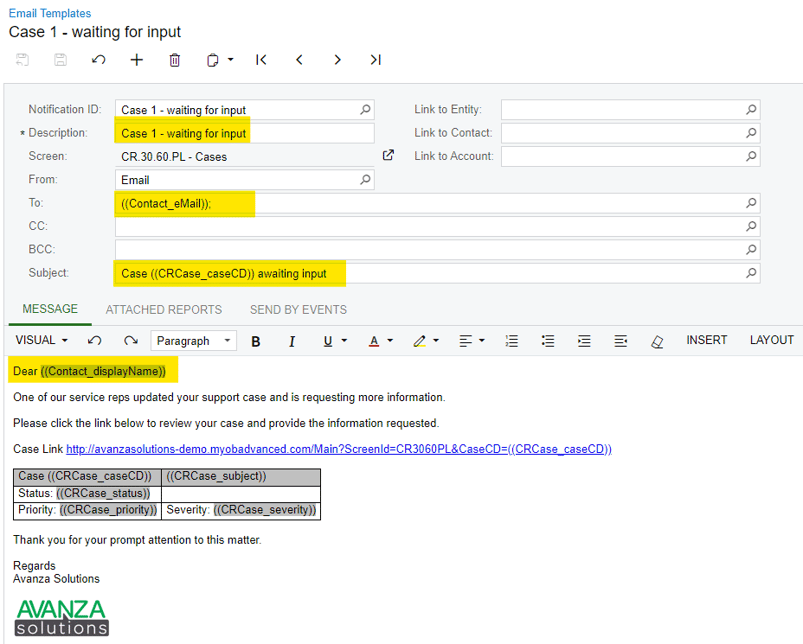This screenshot has width=803, height=644.
Task: Insert a numbered list
Action: point(512,341)
